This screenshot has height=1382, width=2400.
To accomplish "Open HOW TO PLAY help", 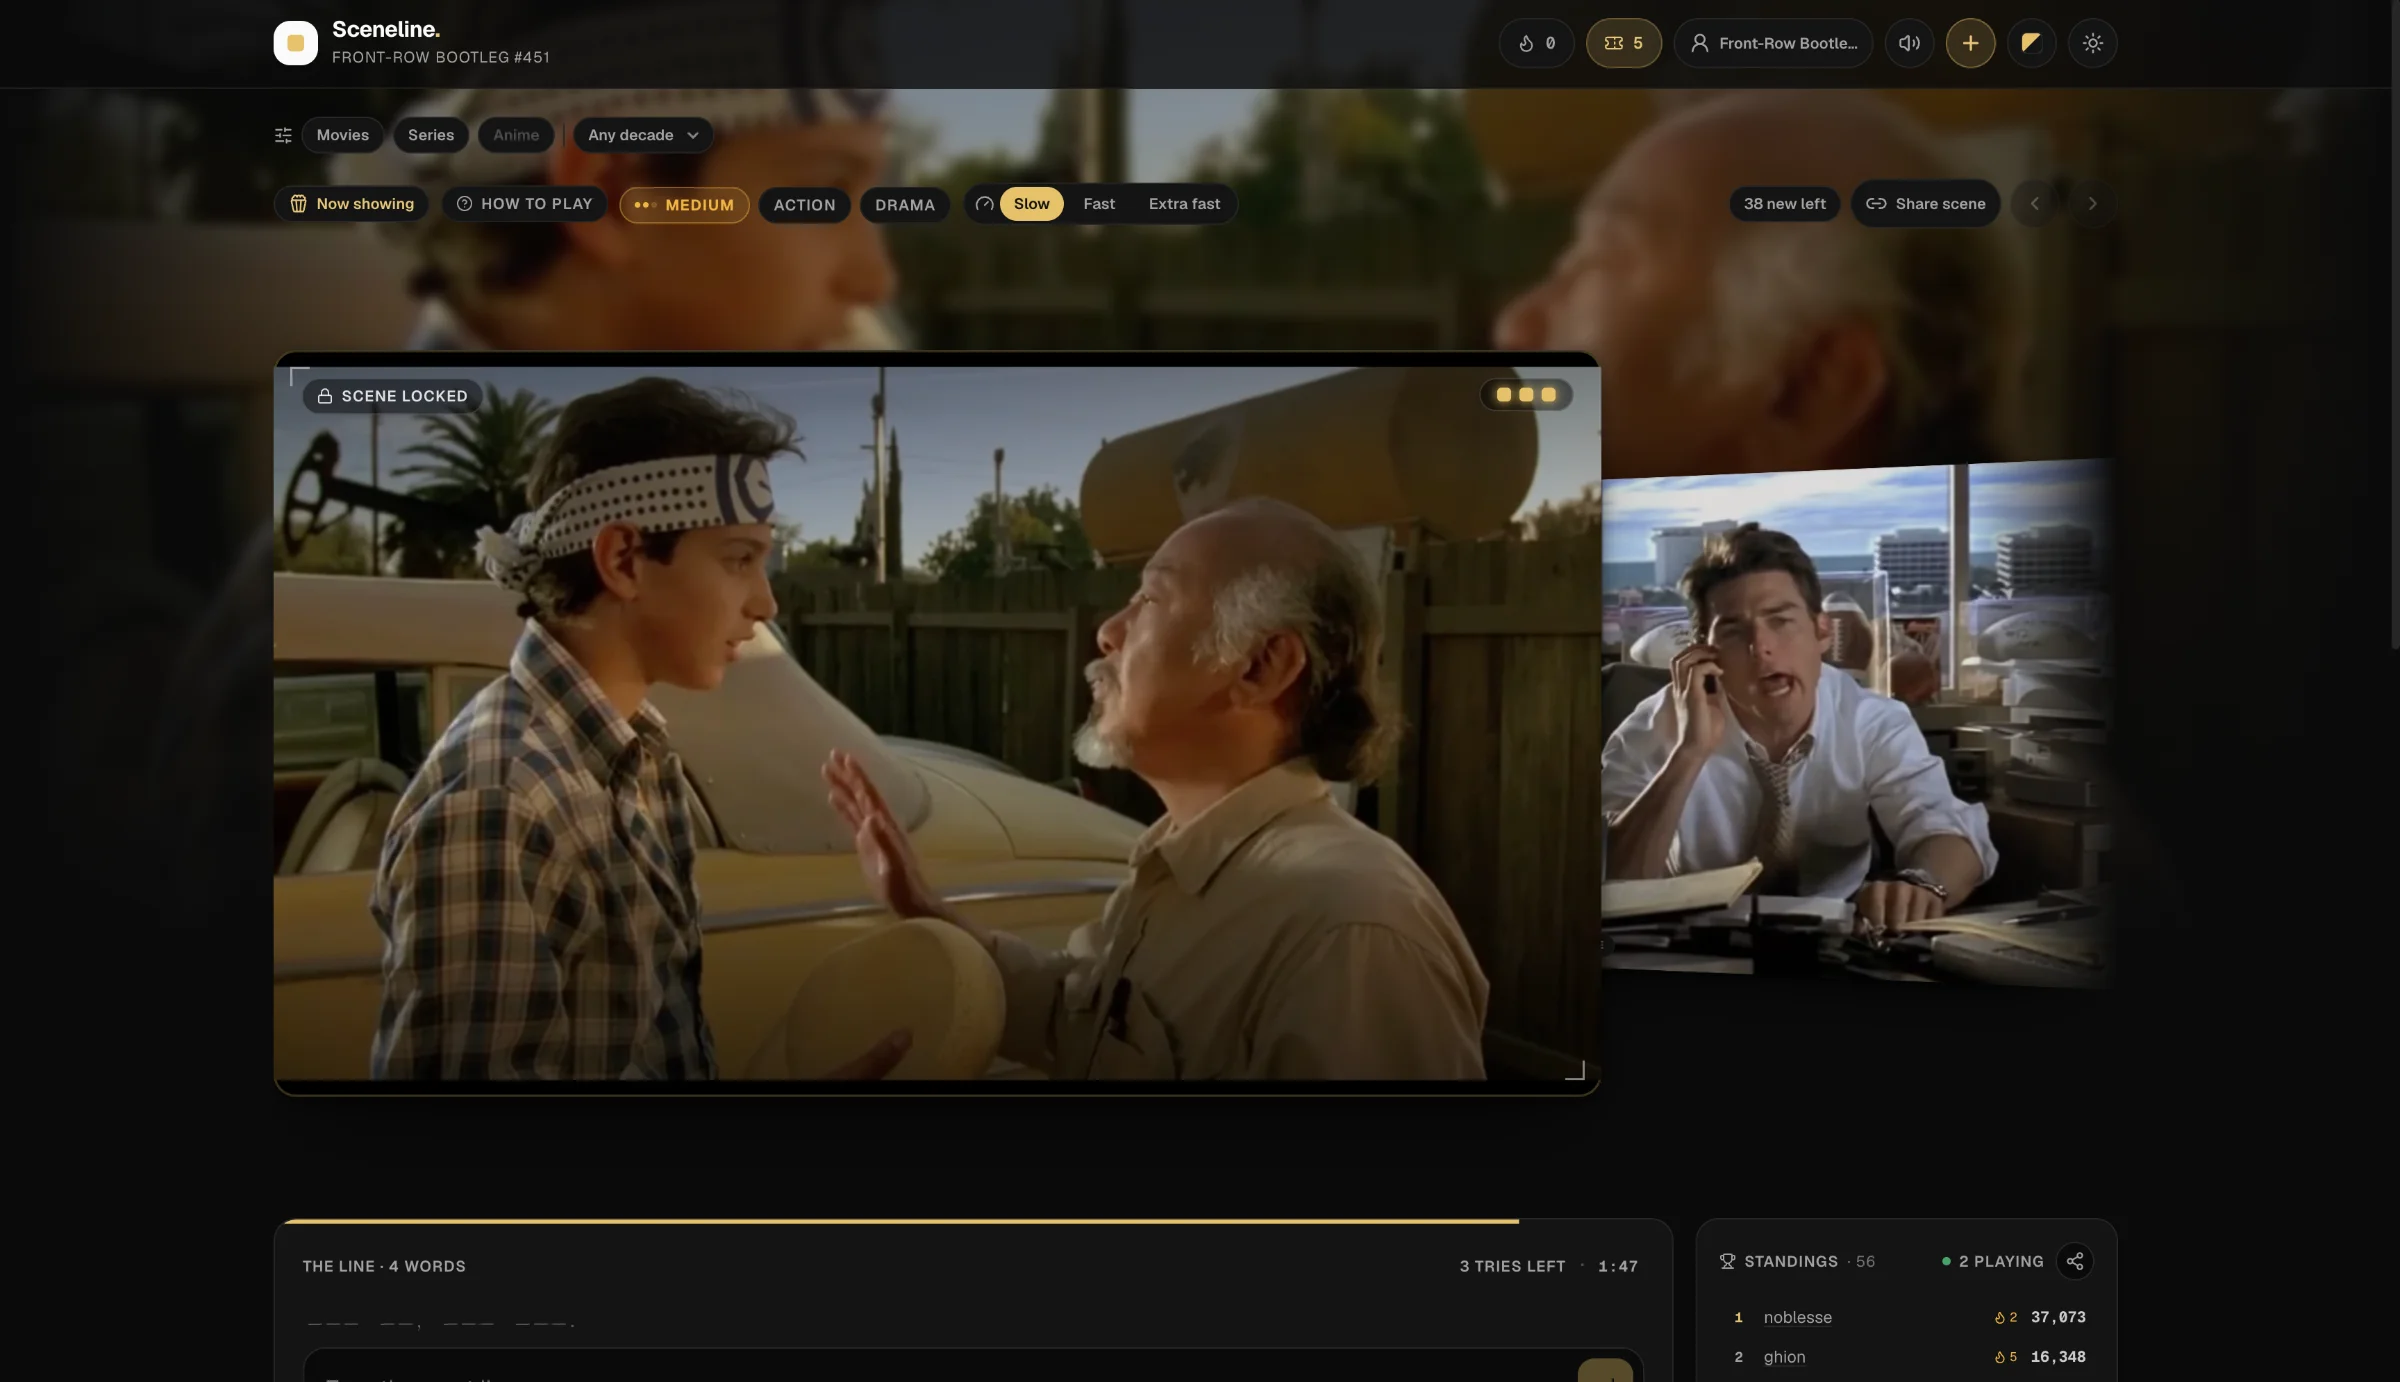I will point(524,204).
